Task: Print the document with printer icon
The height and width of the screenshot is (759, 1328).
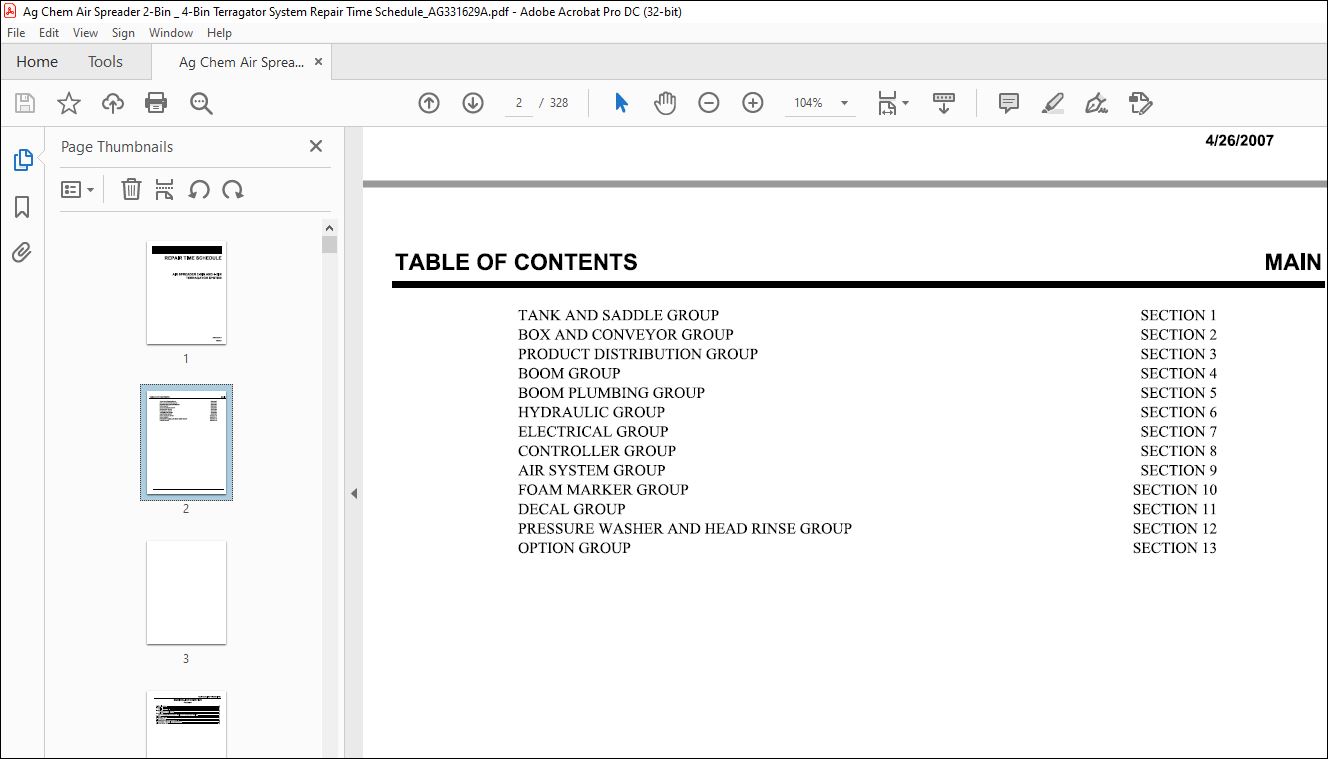Action: click(156, 103)
